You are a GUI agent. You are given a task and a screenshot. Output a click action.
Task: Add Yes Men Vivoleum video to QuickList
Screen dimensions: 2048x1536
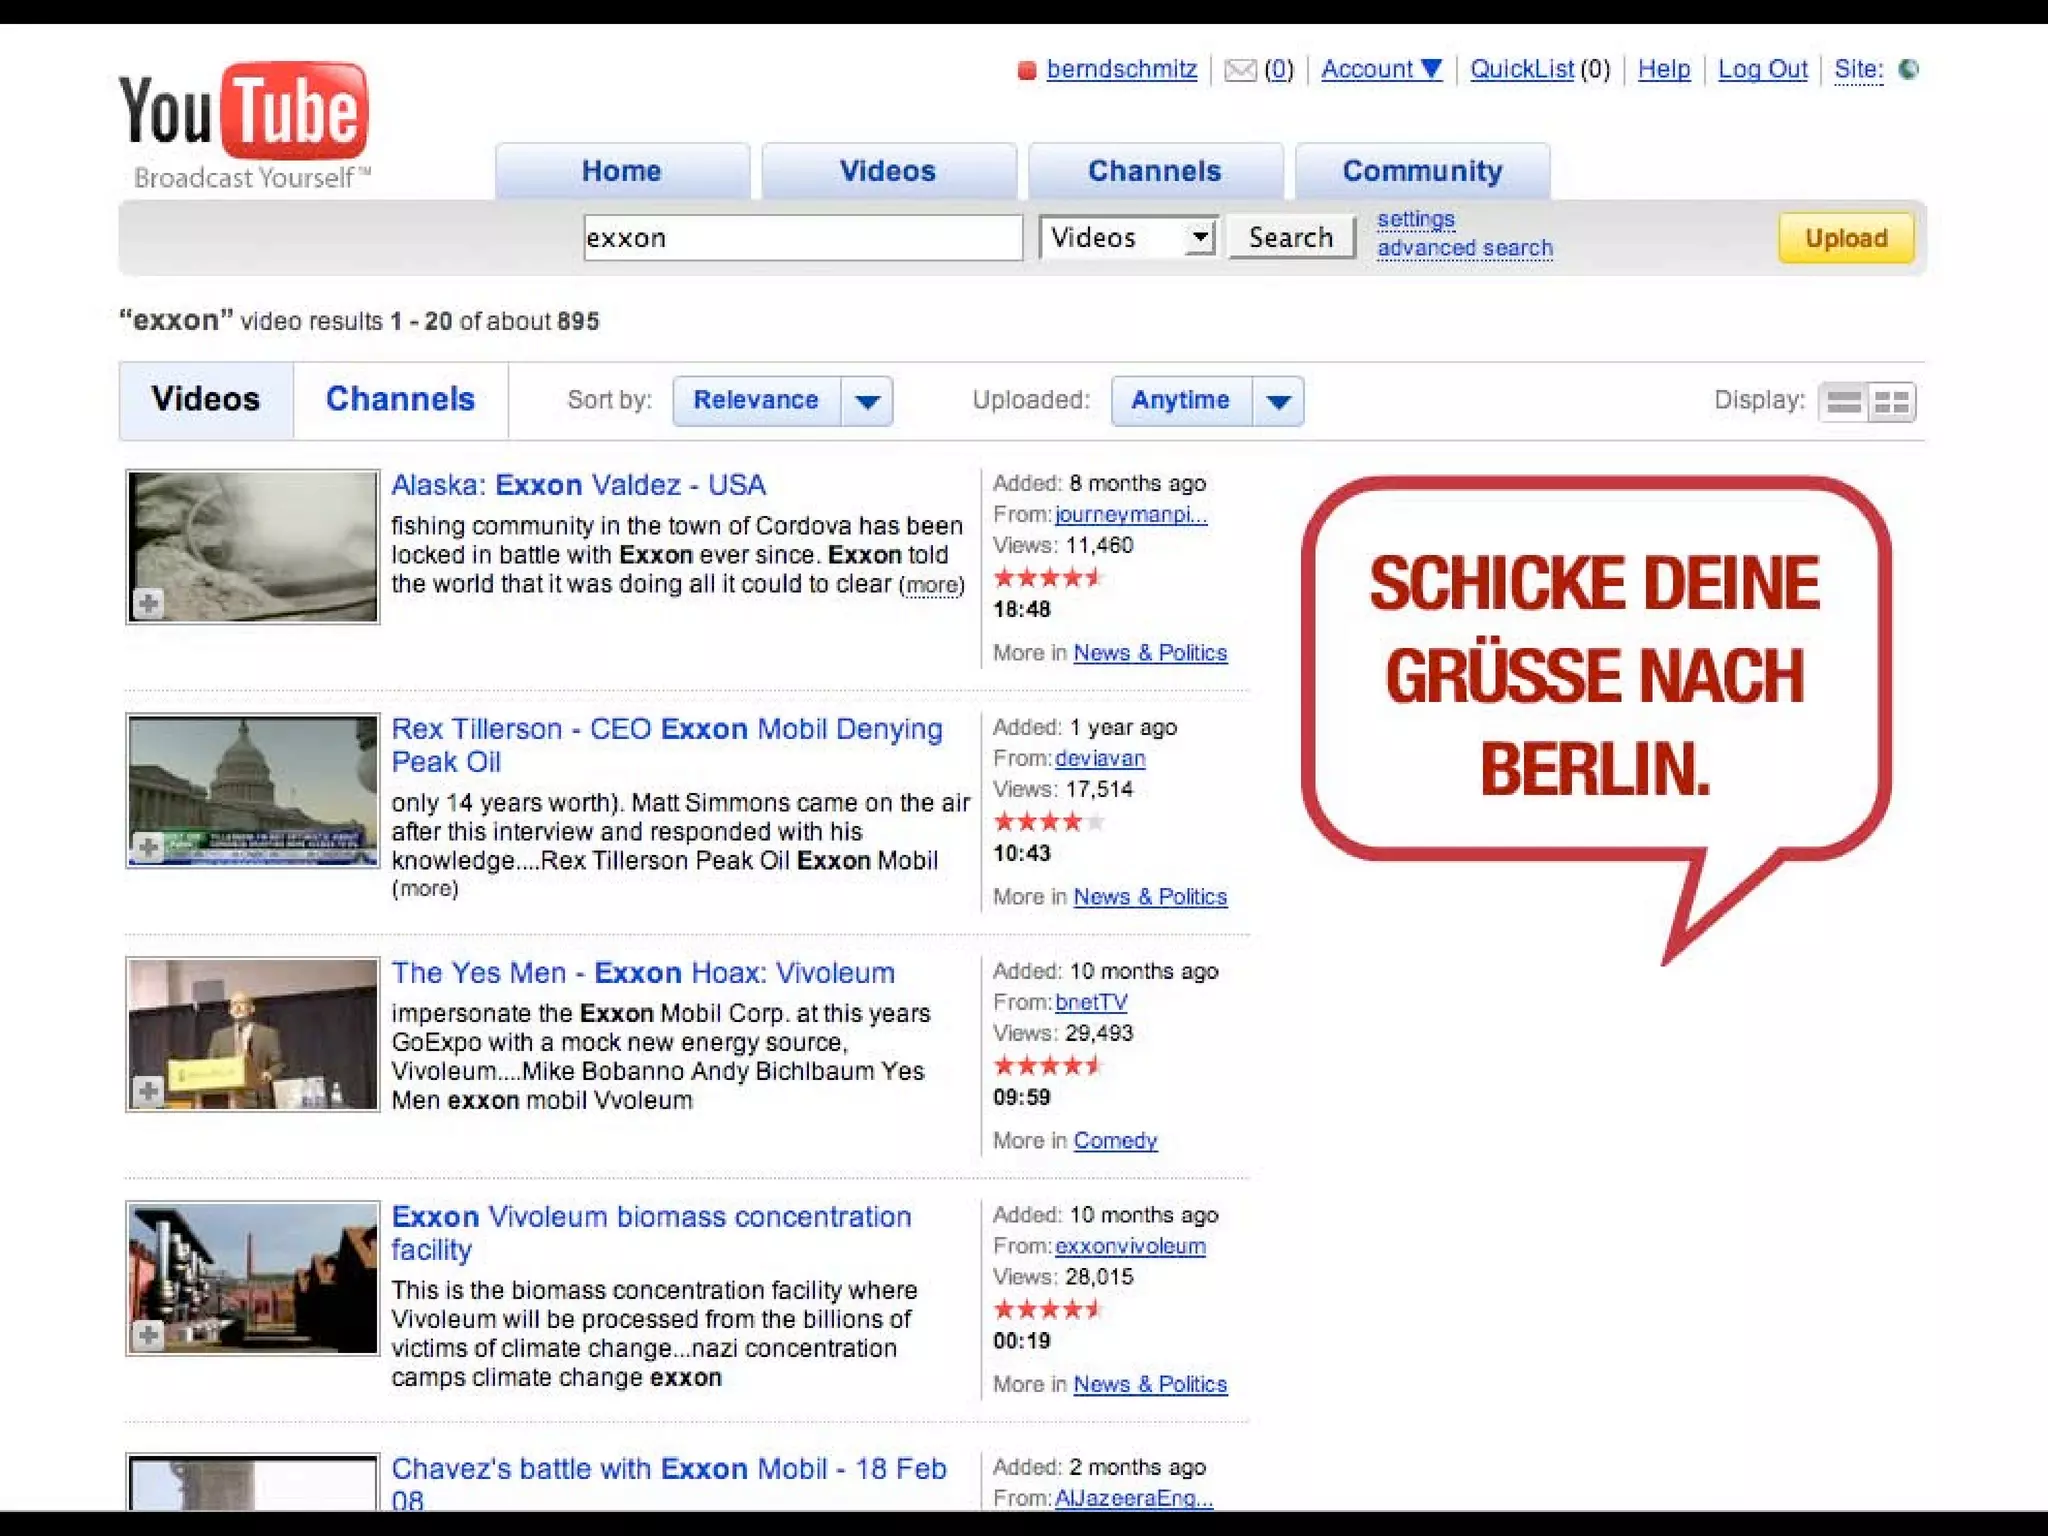(149, 1090)
